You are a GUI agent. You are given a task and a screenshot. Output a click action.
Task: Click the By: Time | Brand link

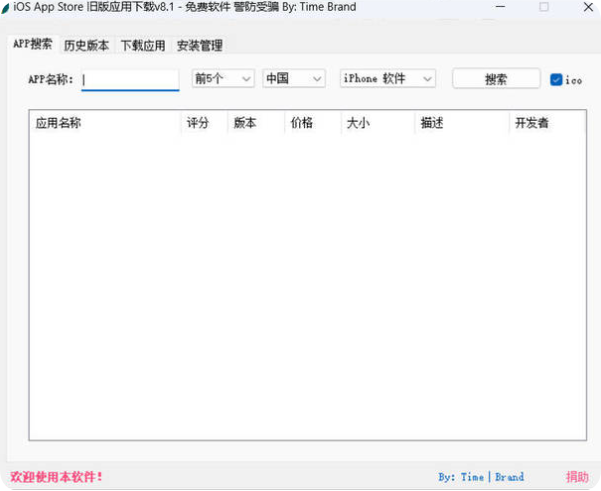point(481,477)
